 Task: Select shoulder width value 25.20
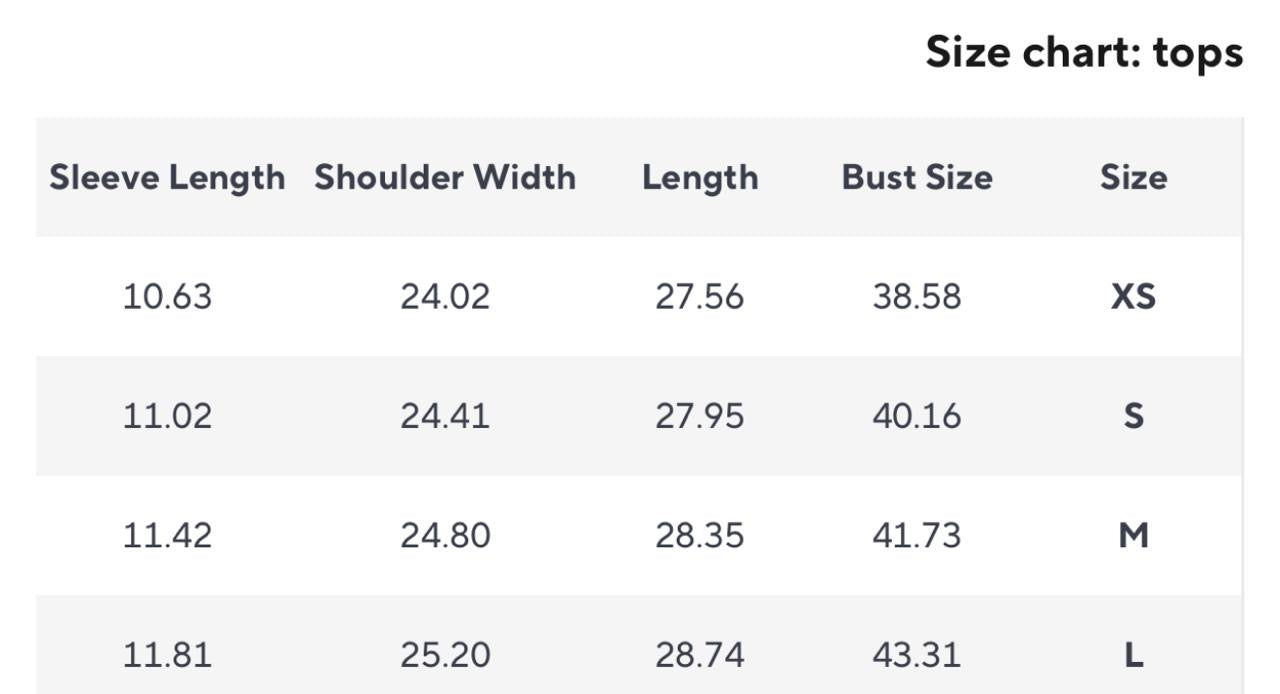[445, 654]
